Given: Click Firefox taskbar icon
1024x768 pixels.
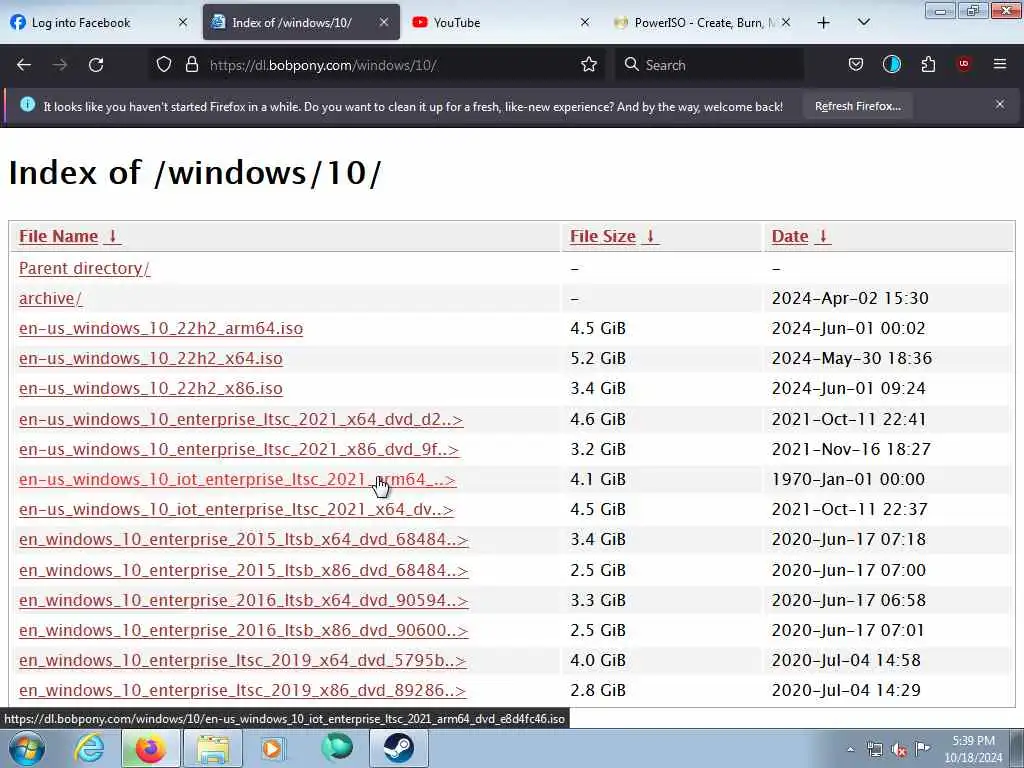Looking at the screenshot, I should (x=150, y=748).
